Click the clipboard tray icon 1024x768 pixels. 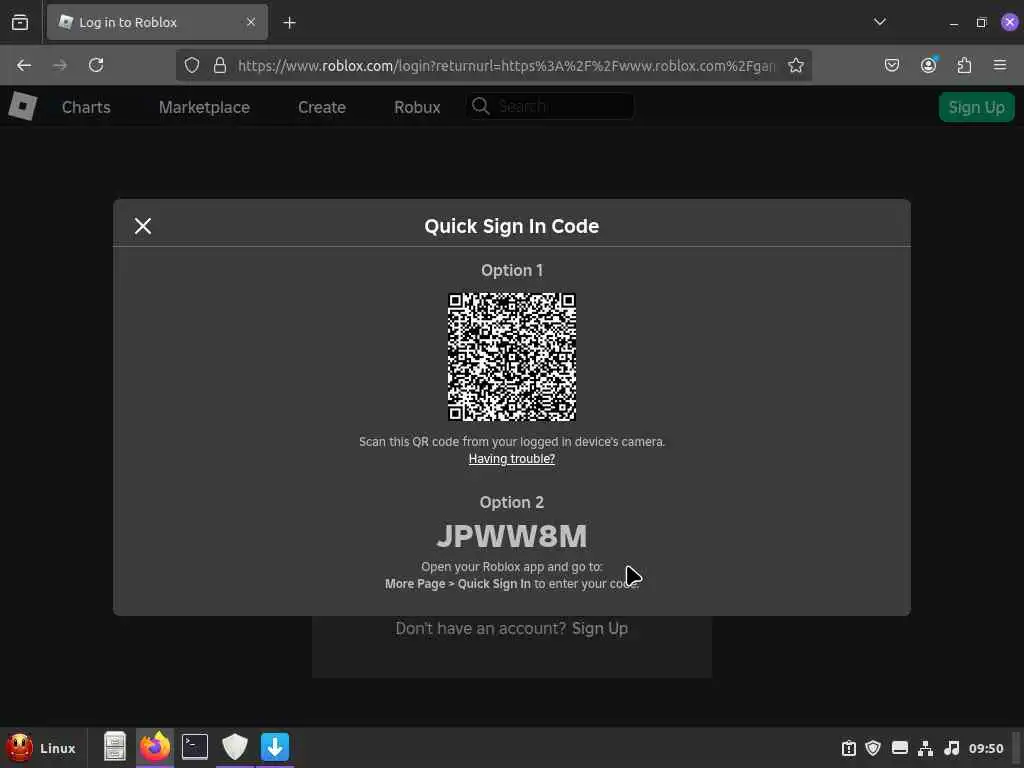(x=848, y=748)
